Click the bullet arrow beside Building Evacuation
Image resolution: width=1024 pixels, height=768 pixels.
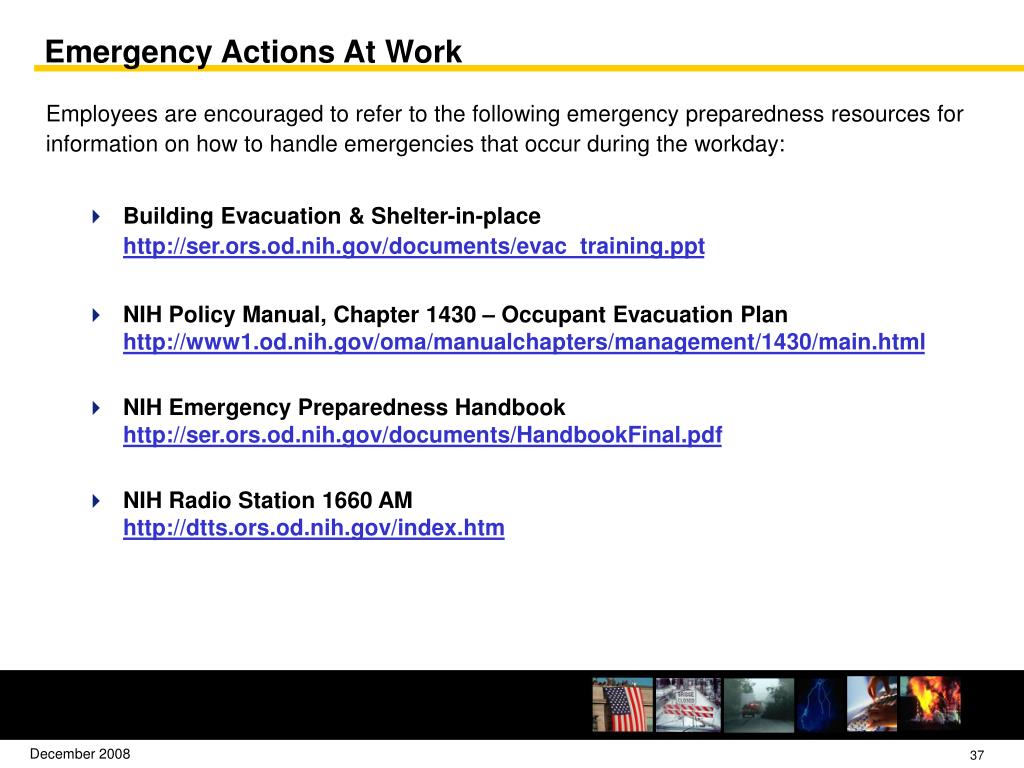tap(97, 216)
